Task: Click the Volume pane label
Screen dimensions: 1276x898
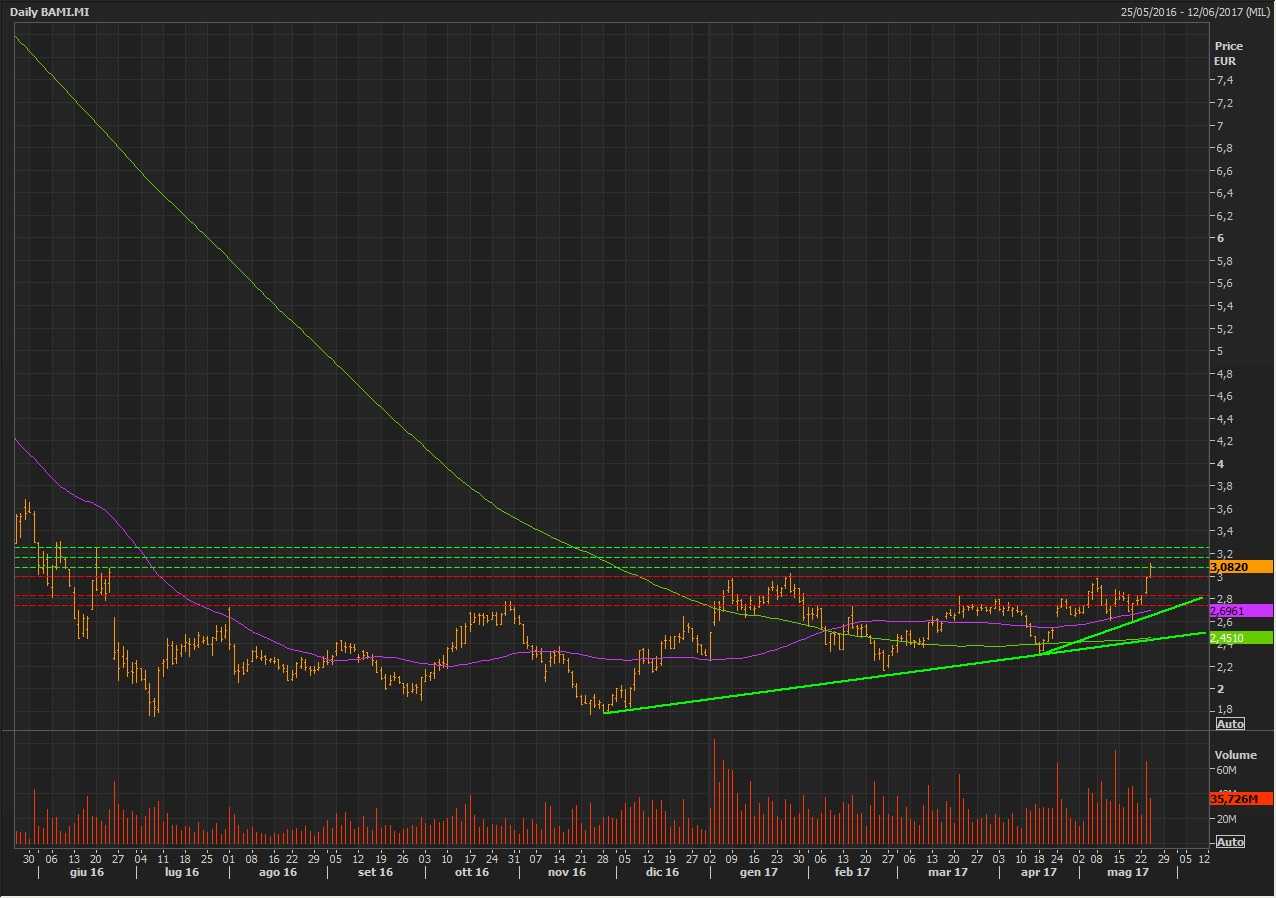Action: (1234, 755)
